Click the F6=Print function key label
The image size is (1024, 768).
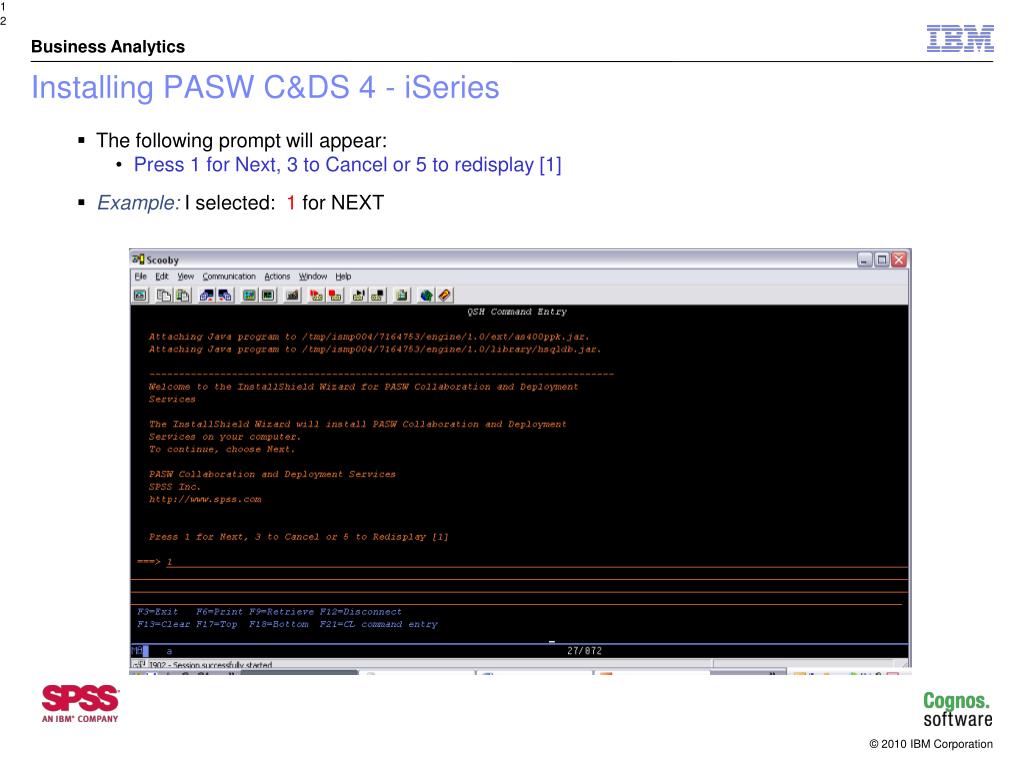[219, 612]
